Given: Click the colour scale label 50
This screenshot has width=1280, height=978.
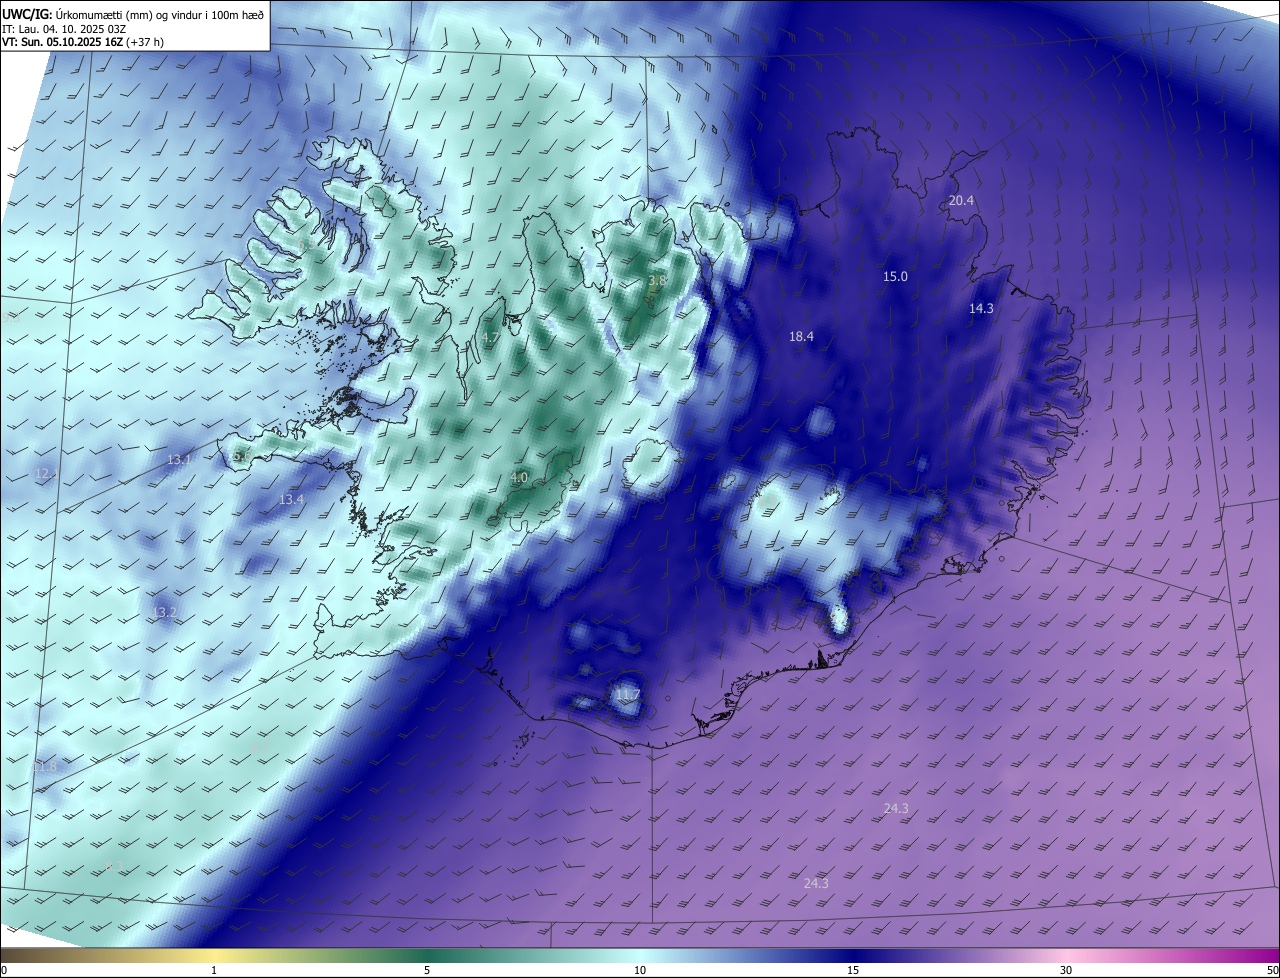Looking at the screenshot, I should [1272, 970].
